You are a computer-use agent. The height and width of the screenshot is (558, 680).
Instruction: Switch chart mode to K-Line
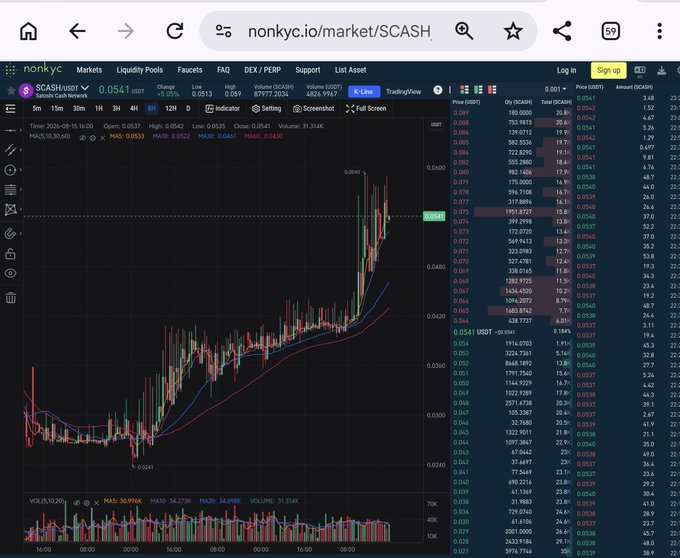coord(363,91)
